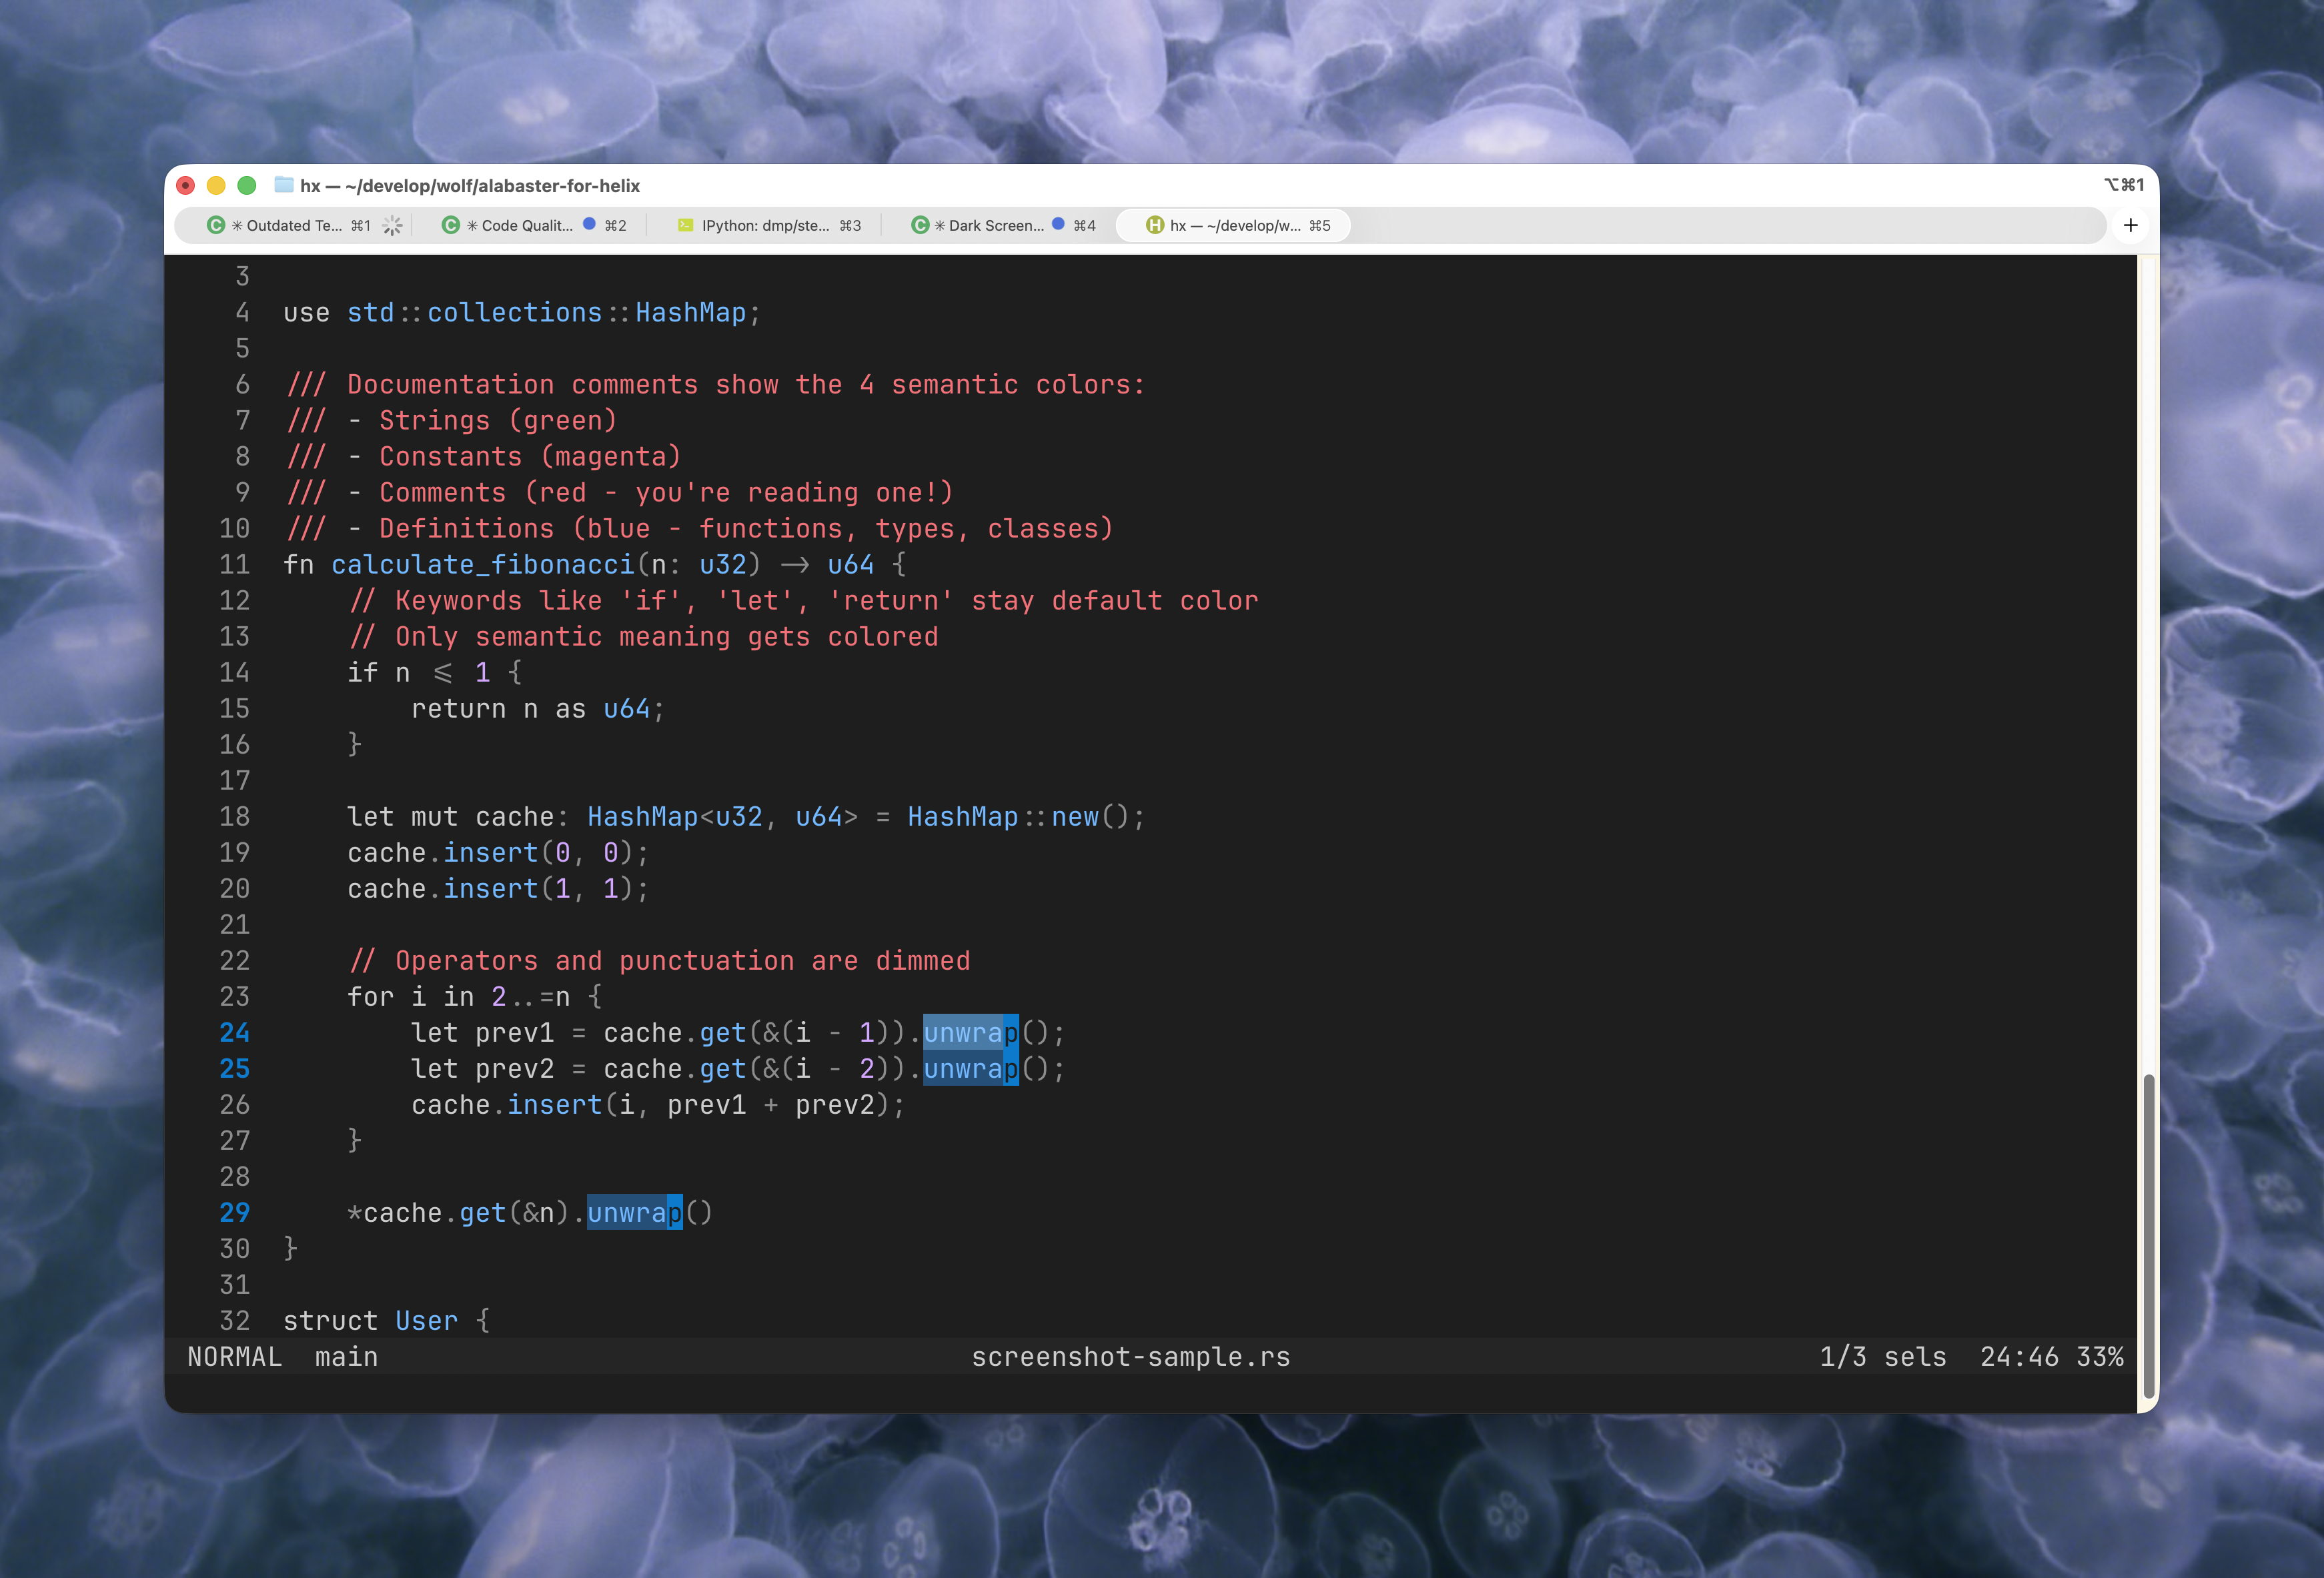Click the screenshot-sample.rs filename in status line
The width and height of the screenshot is (2324, 1578).
click(x=1130, y=1357)
